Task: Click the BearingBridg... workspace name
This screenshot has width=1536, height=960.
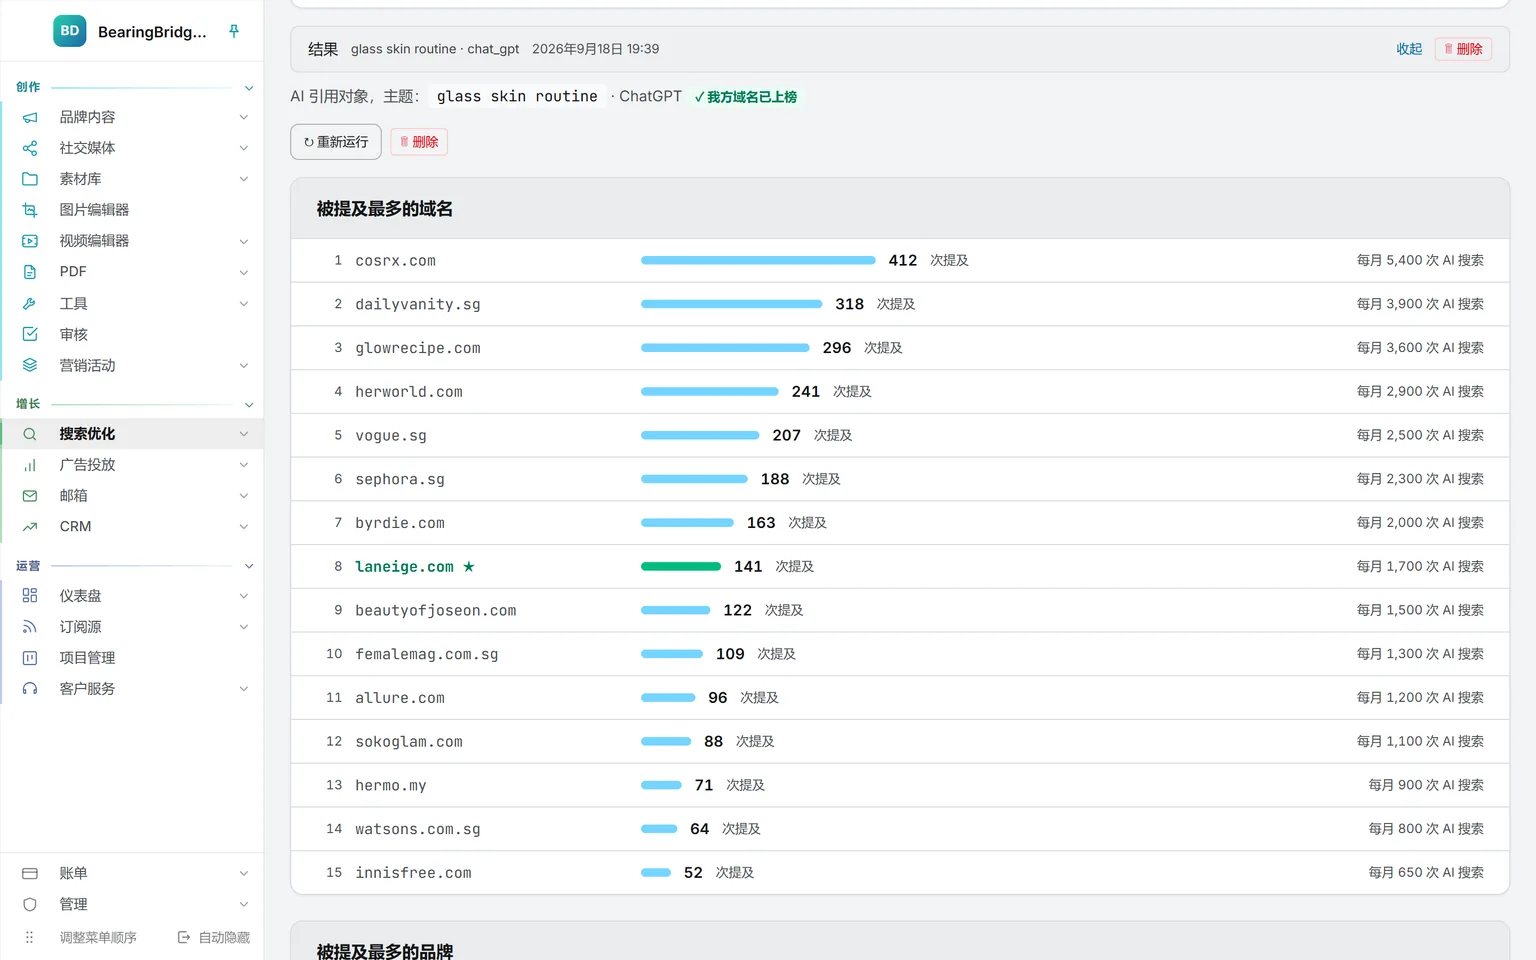Action: tap(152, 32)
